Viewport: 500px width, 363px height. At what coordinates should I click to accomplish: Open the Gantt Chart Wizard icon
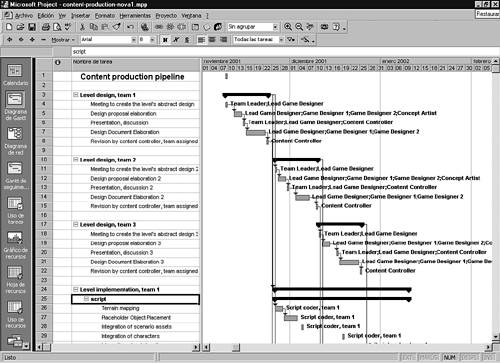(x=305, y=40)
